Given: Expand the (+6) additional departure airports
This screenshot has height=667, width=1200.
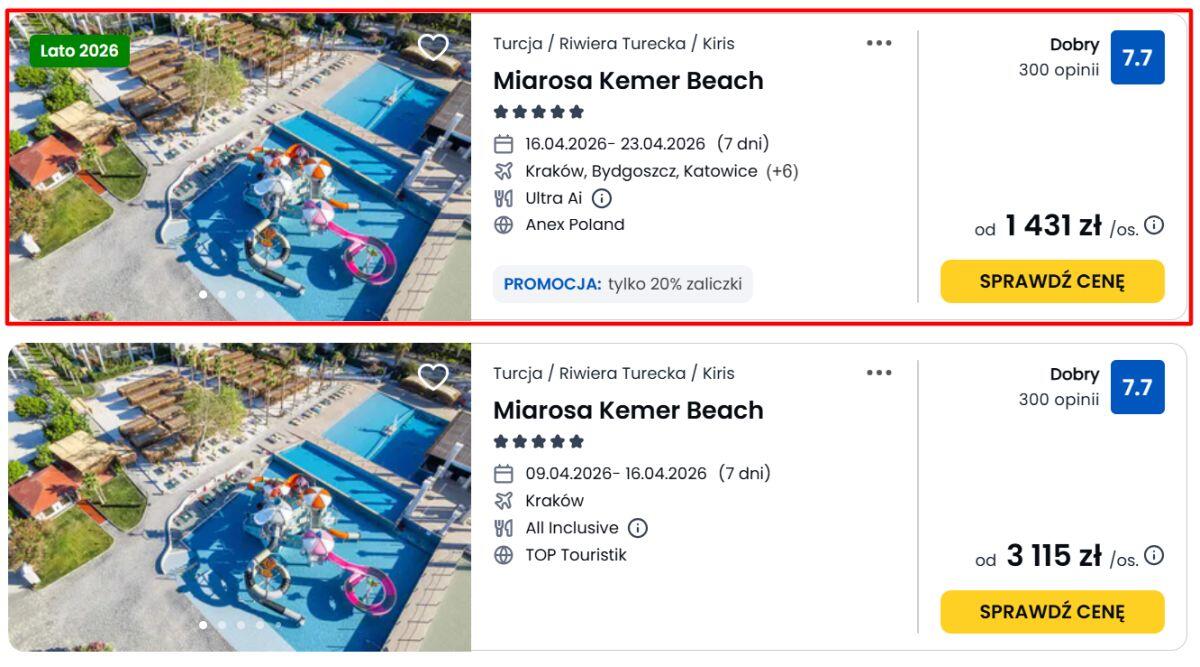Looking at the screenshot, I should (x=782, y=171).
